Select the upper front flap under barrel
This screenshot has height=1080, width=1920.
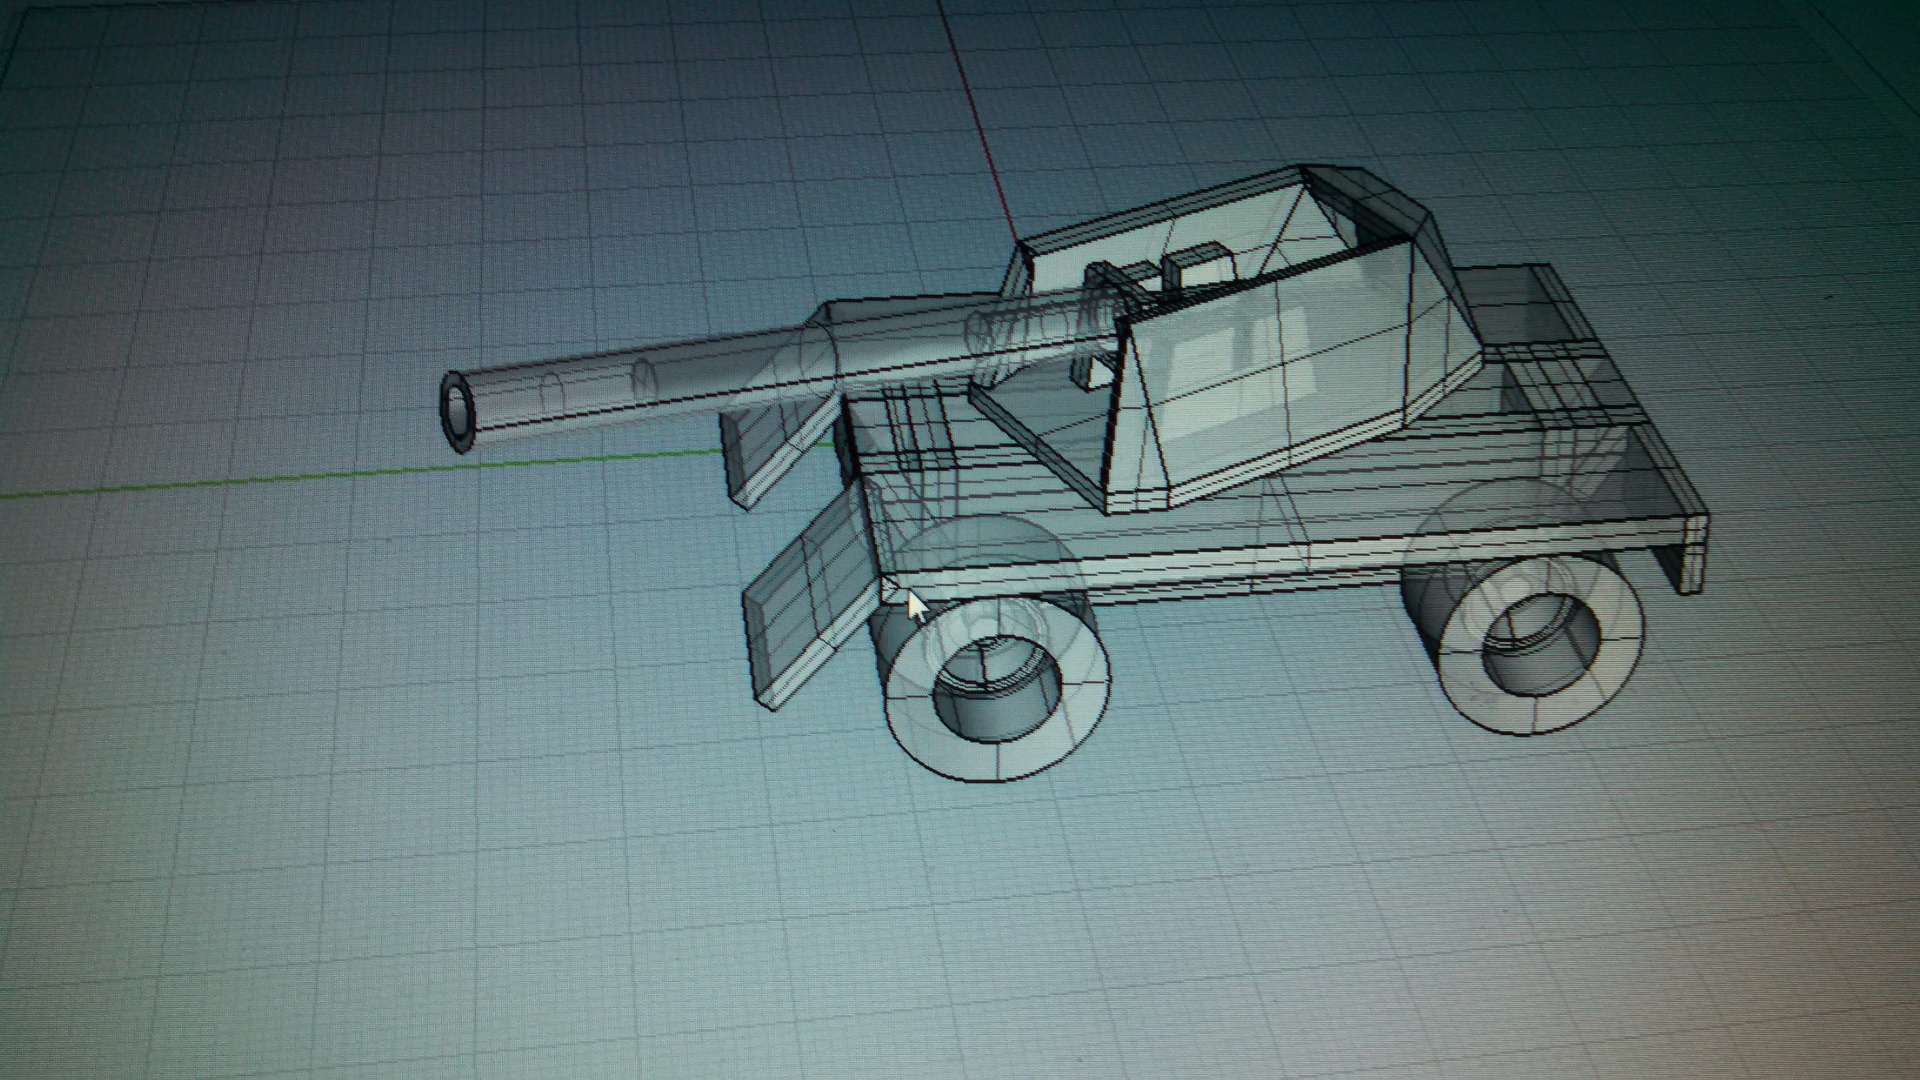pyautogui.click(x=780, y=450)
